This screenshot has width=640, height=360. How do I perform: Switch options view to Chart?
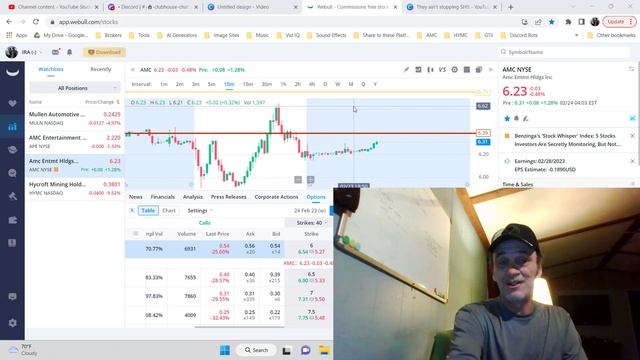click(169, 211)
